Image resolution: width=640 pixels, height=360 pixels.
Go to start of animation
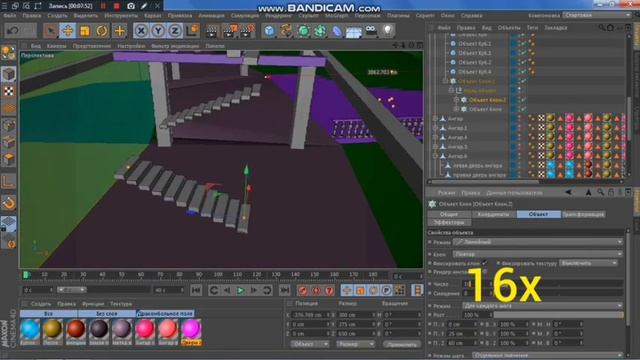click(196, 290)
